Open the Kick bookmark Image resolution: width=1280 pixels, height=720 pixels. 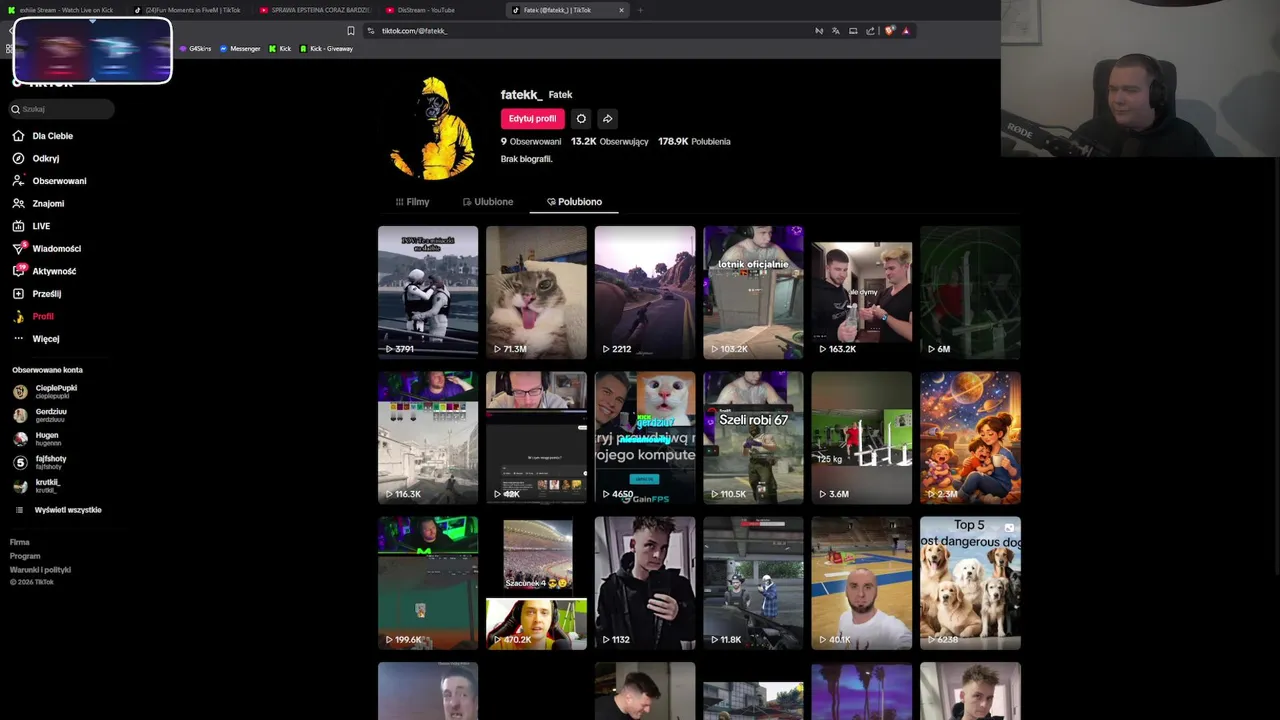pos(280,49)
